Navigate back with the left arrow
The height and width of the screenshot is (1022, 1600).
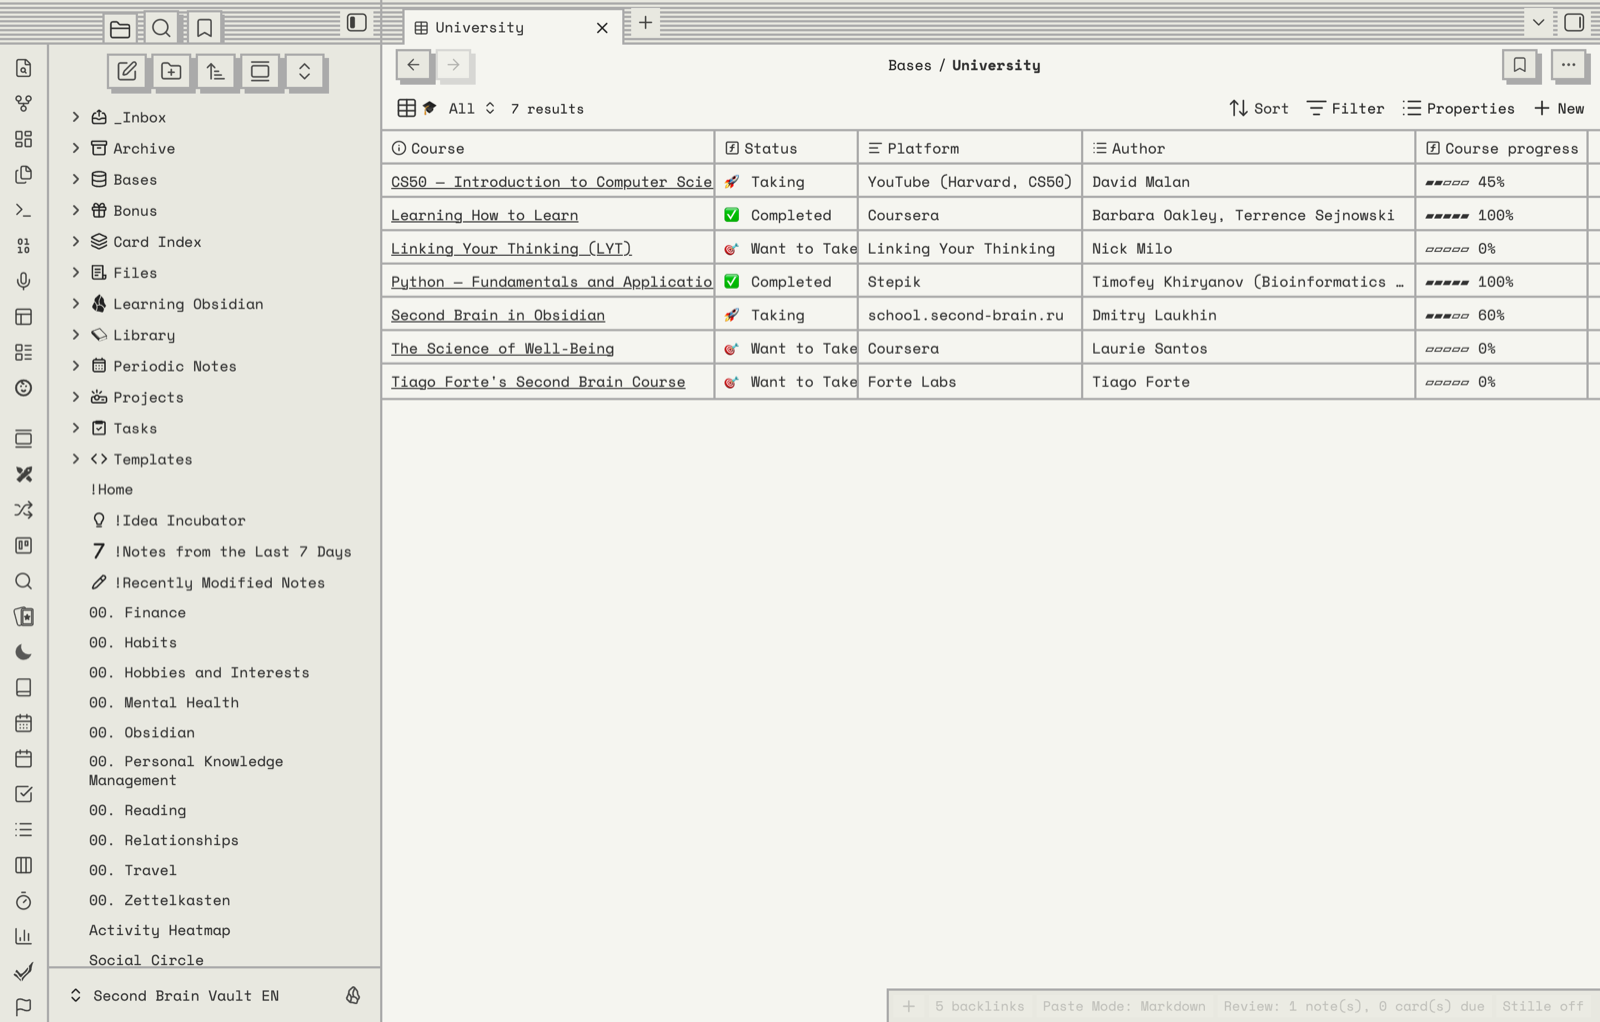pos(414,65)
